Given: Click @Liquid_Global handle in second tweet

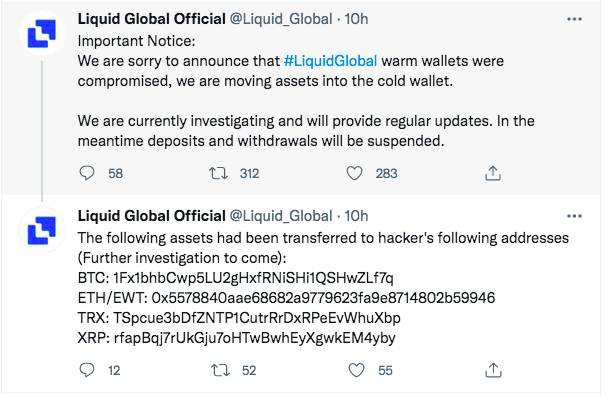Looking at the screenshot, I should (x=281, y=216).
